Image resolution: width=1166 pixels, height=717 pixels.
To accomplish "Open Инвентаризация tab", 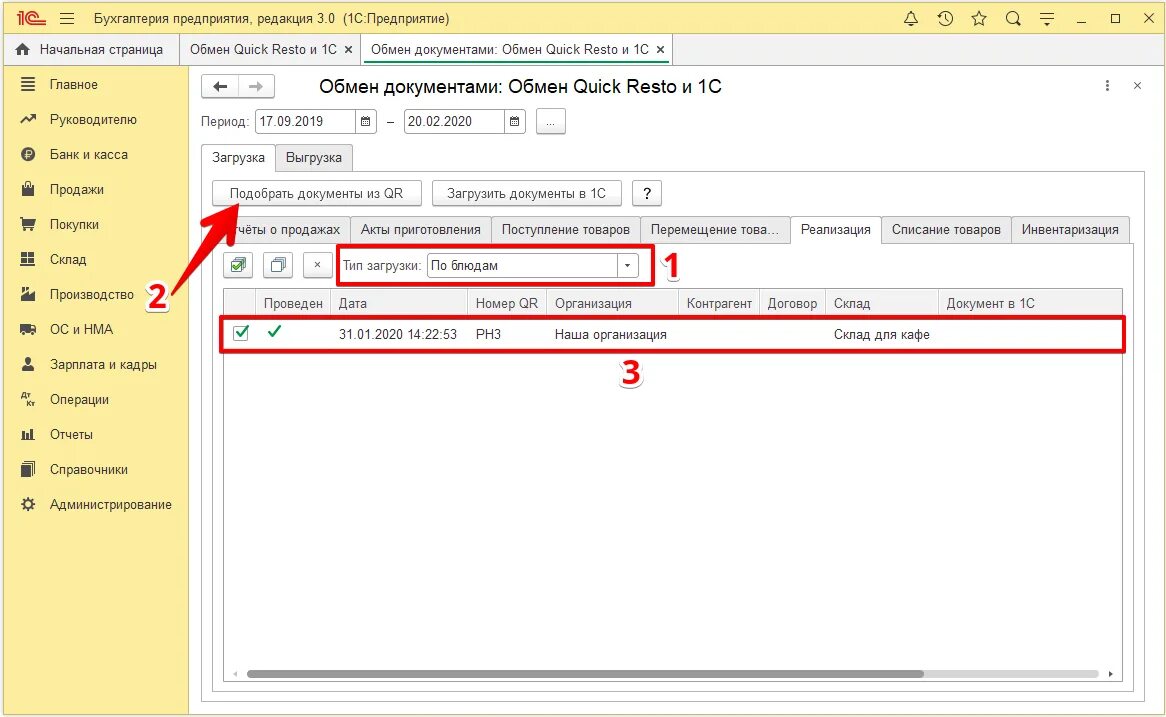I will (1070, 229).
